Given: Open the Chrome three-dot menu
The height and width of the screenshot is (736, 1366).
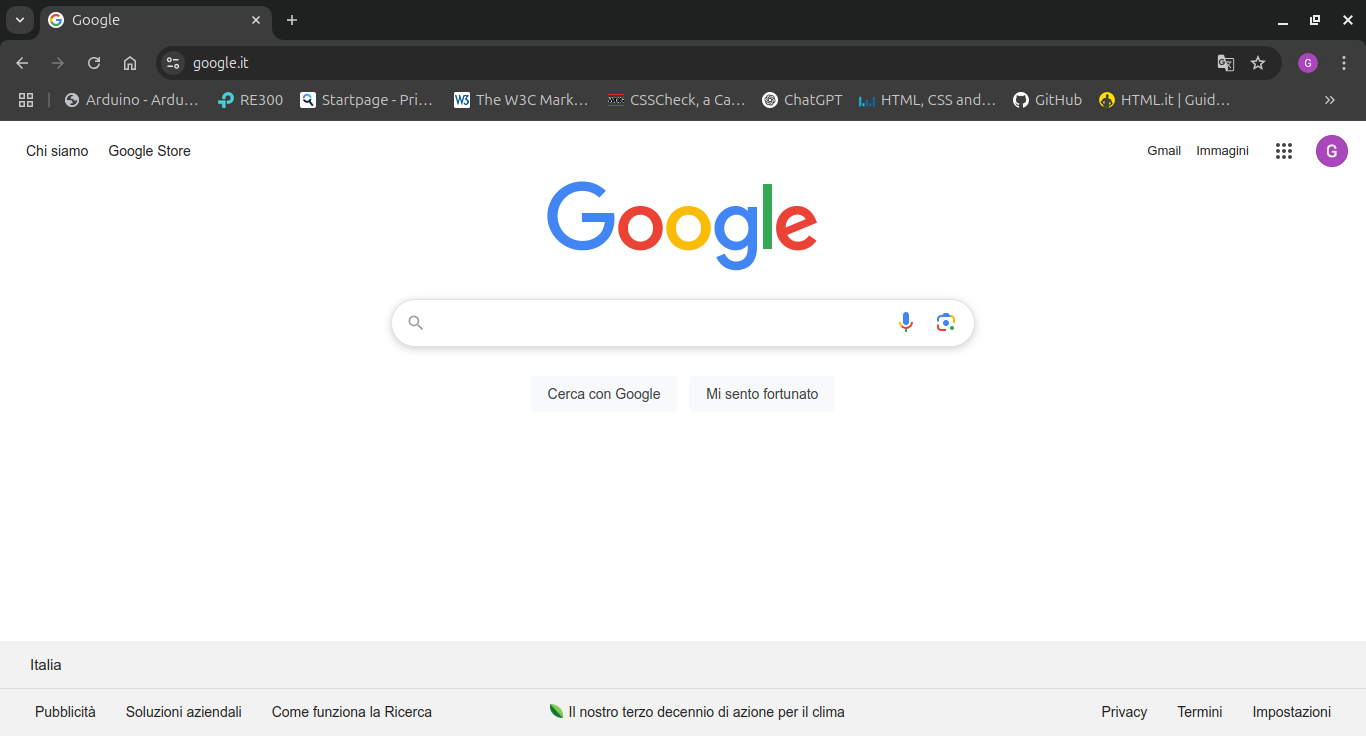Looking at the screenshot, I should [x=1344, y=63].
